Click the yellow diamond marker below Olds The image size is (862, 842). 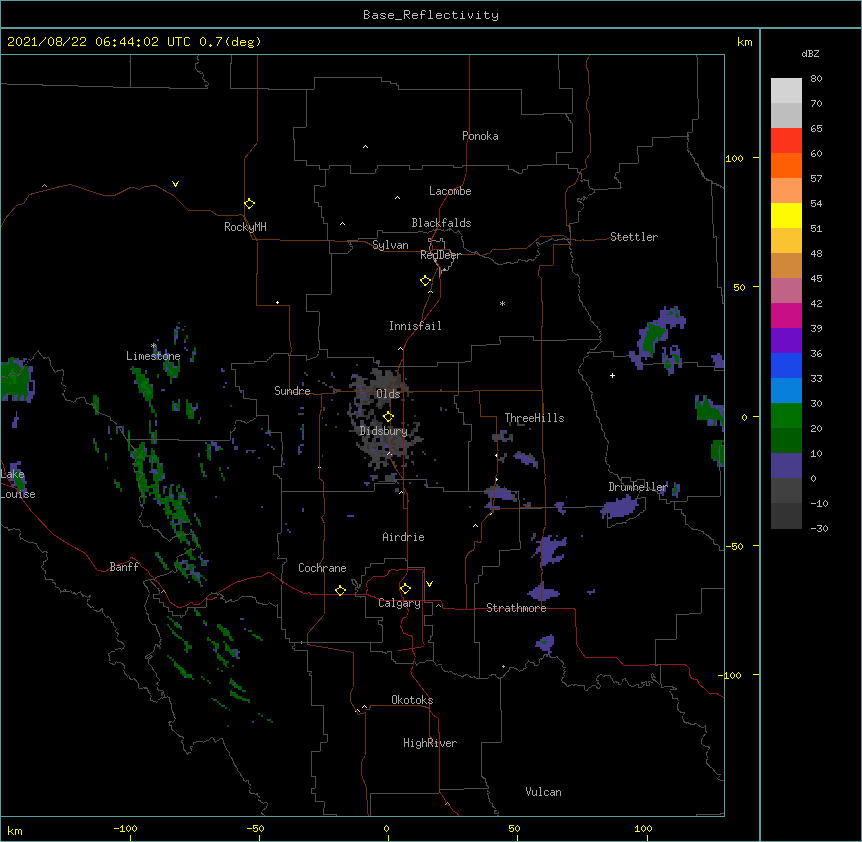388,417
